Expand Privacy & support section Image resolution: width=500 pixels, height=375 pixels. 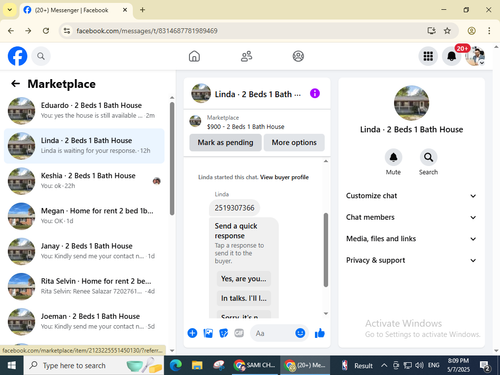point(411,260)
